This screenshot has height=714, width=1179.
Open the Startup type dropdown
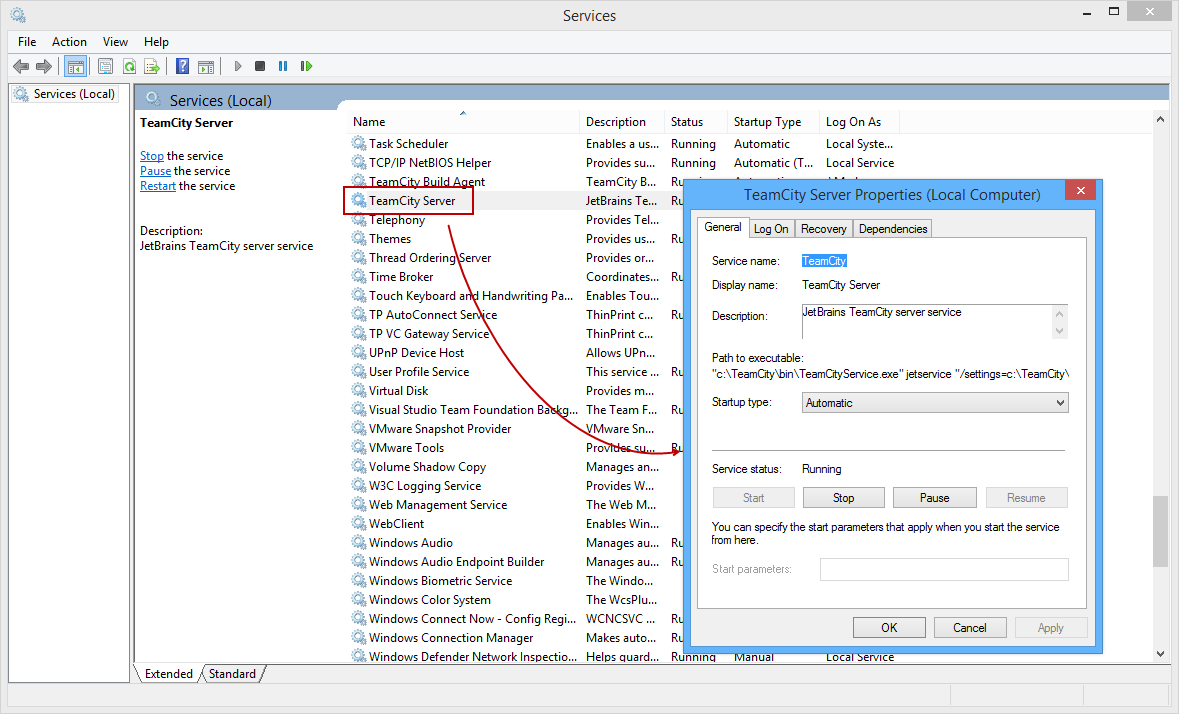click(935, 403)
